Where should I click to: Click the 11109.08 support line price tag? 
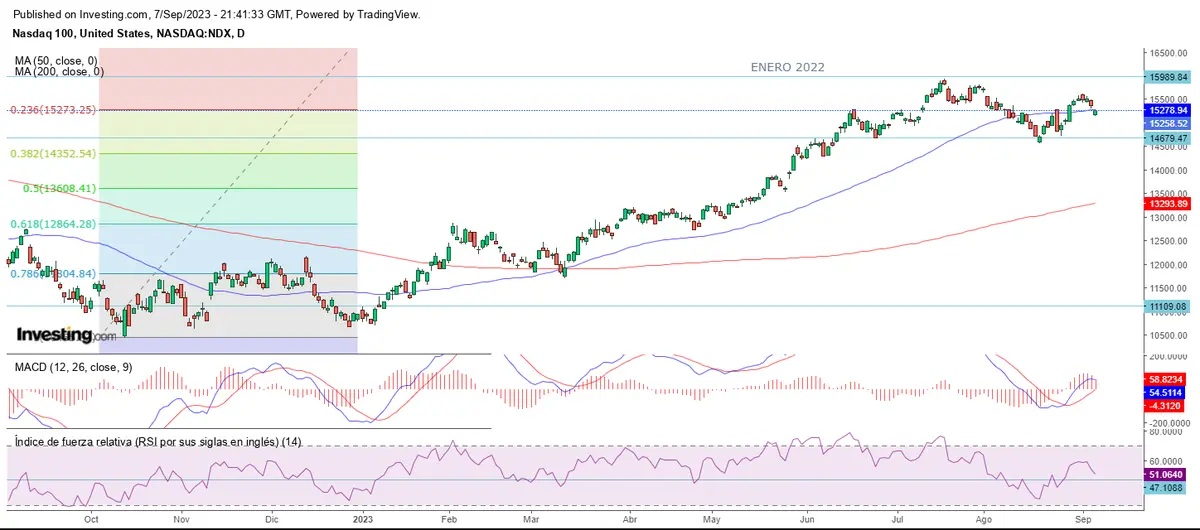1168,306
